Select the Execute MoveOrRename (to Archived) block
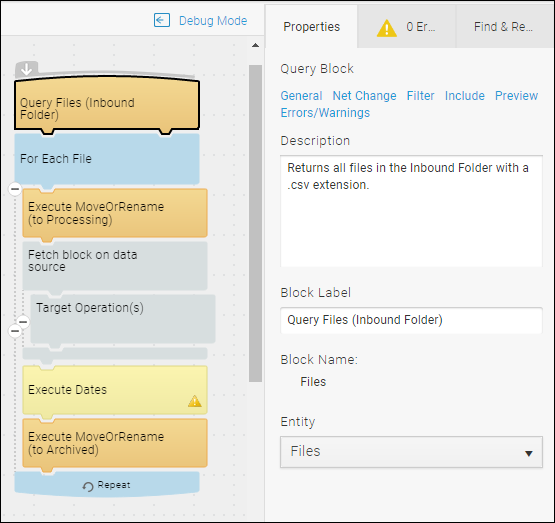Screen dimensions: 555x523 (x=115, y=443)
